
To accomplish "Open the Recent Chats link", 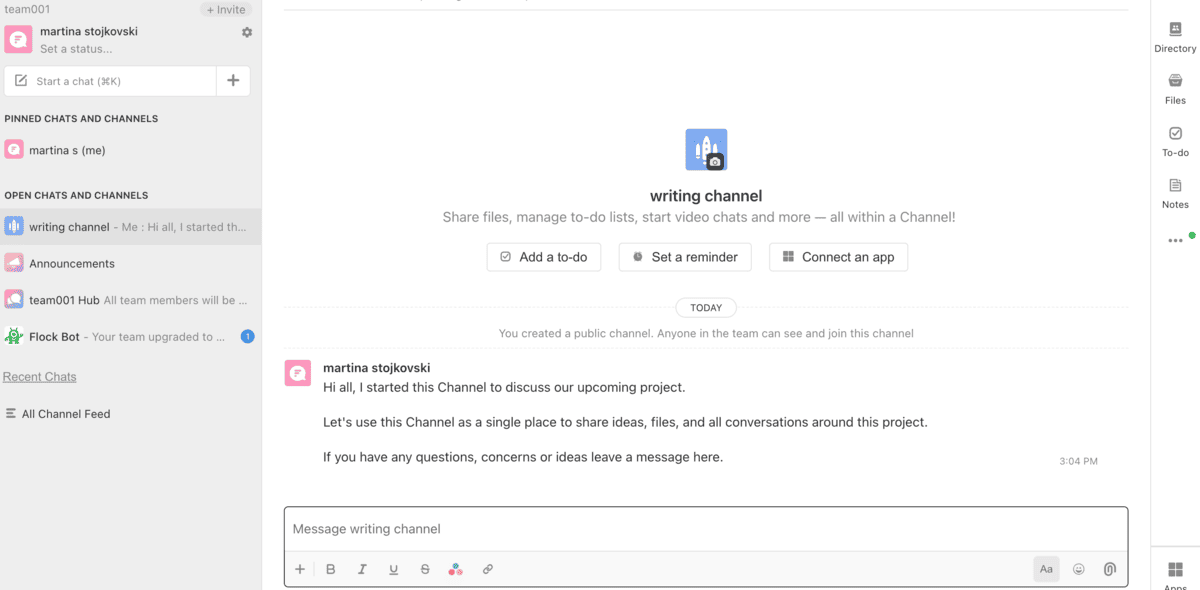I will tap(40, 377).
